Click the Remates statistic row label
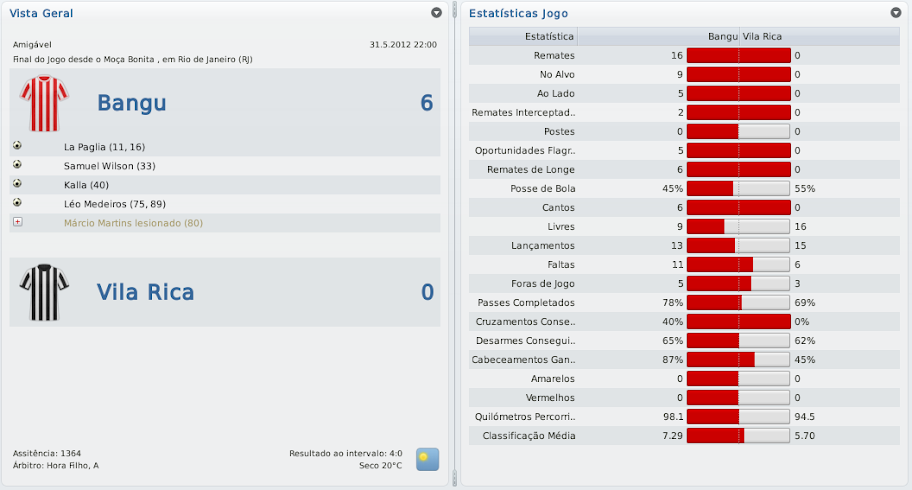 point(554,56)
